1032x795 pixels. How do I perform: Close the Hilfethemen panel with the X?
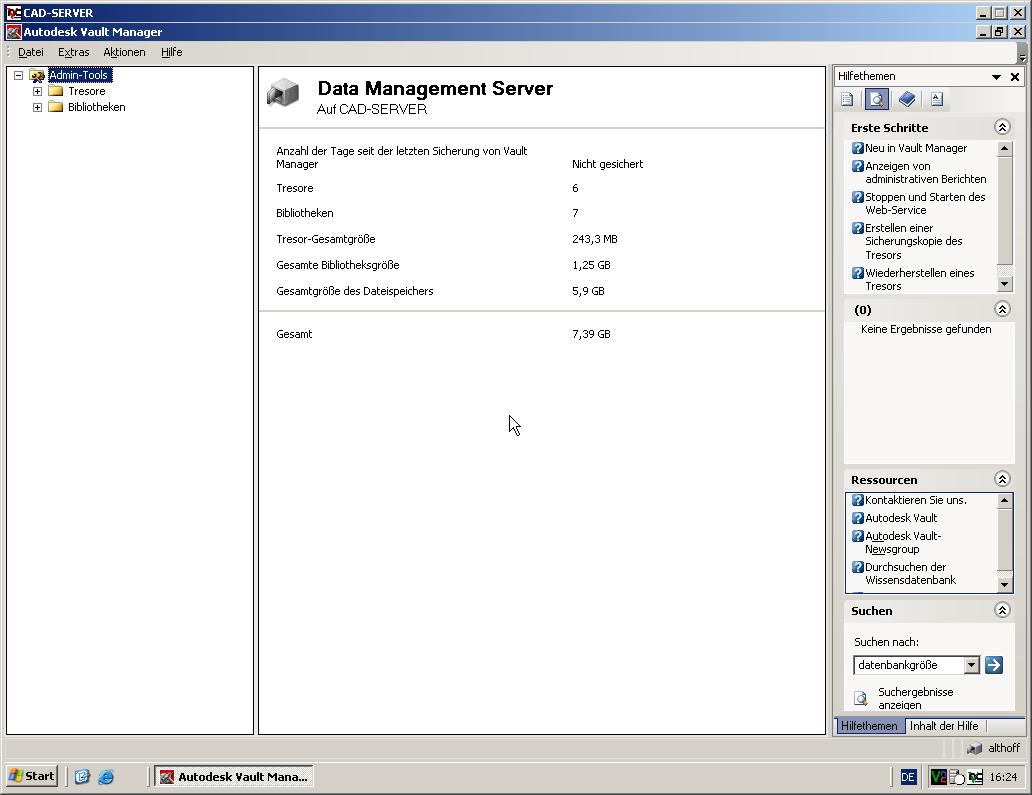click(1015, 77)
